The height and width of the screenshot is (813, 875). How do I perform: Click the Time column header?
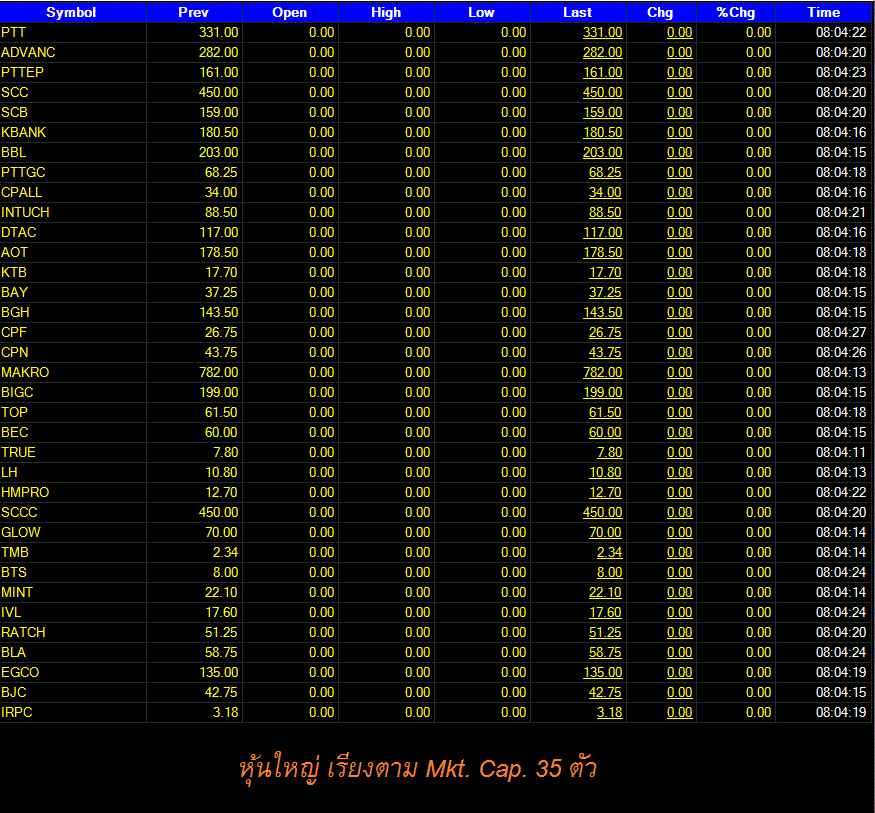(x=824, y=12)
